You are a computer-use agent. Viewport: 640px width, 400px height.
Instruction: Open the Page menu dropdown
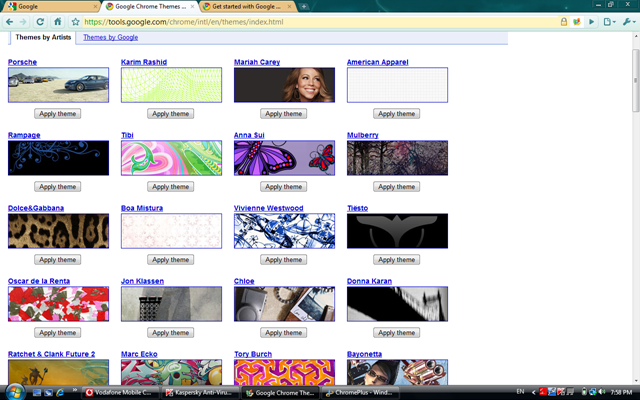coord(609,22)
